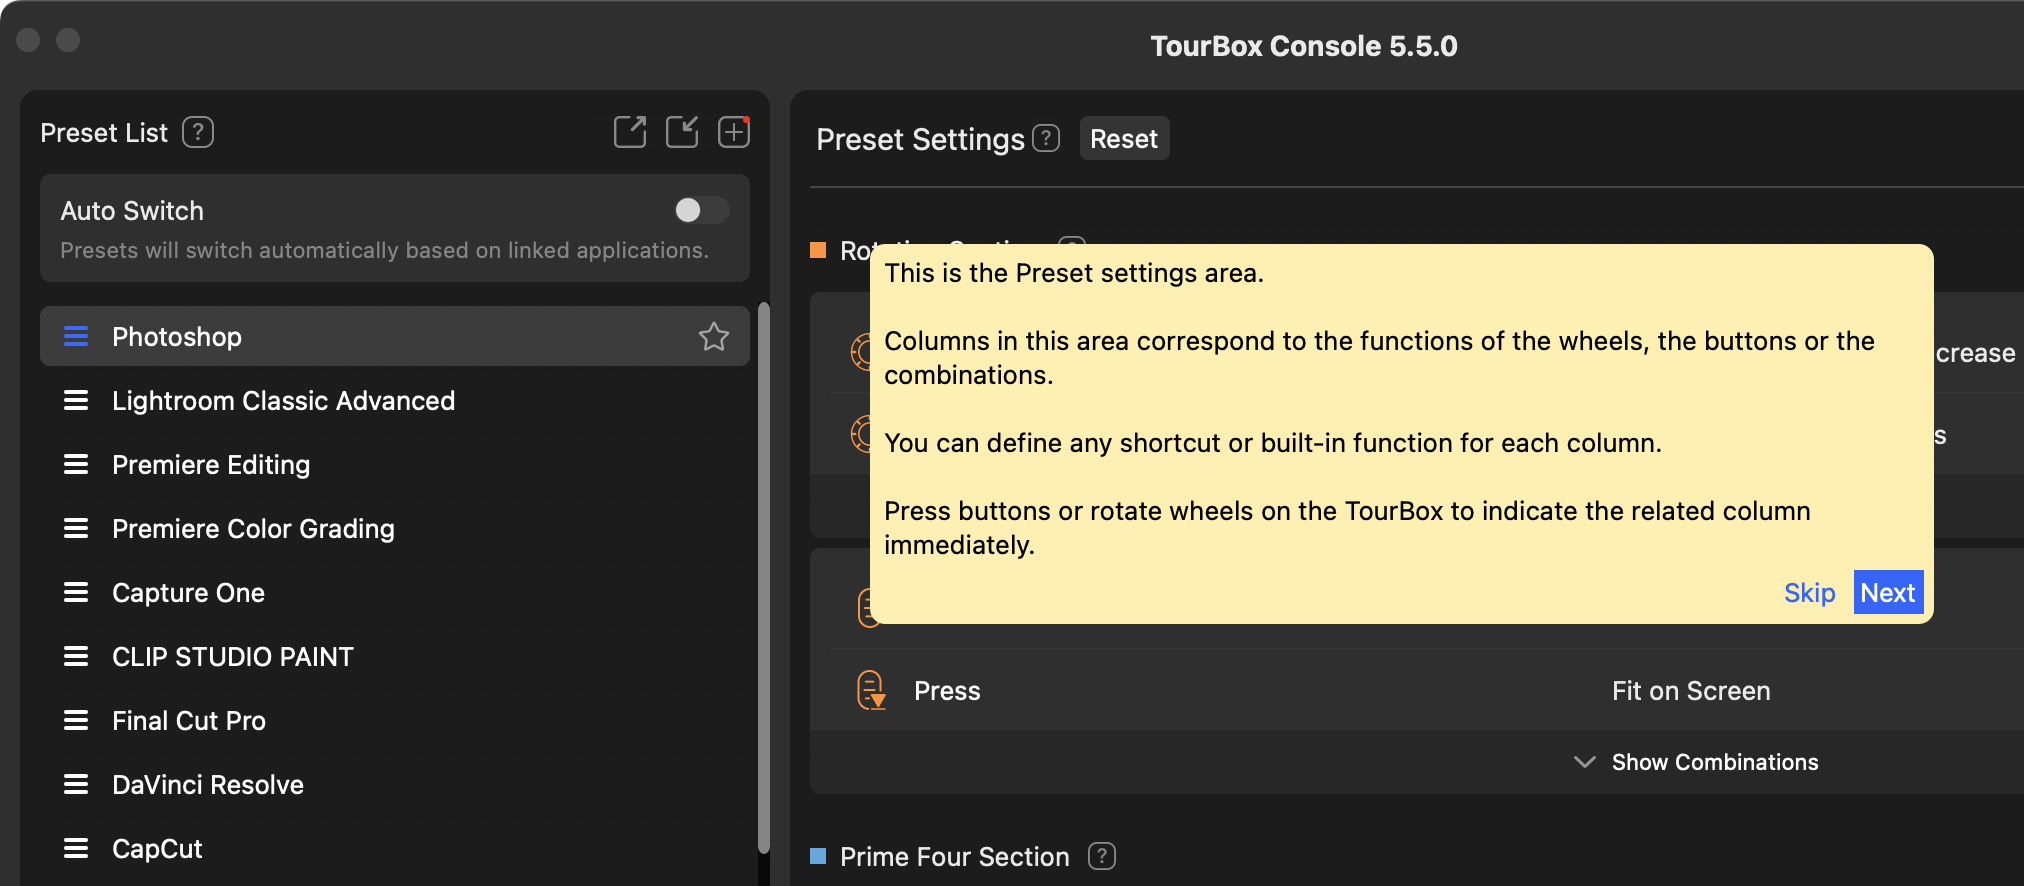Viewport: 2024px width, 886px height.
Task: Open Preset List help question mark
Action: pyautogui.click(x=198, y=132)
